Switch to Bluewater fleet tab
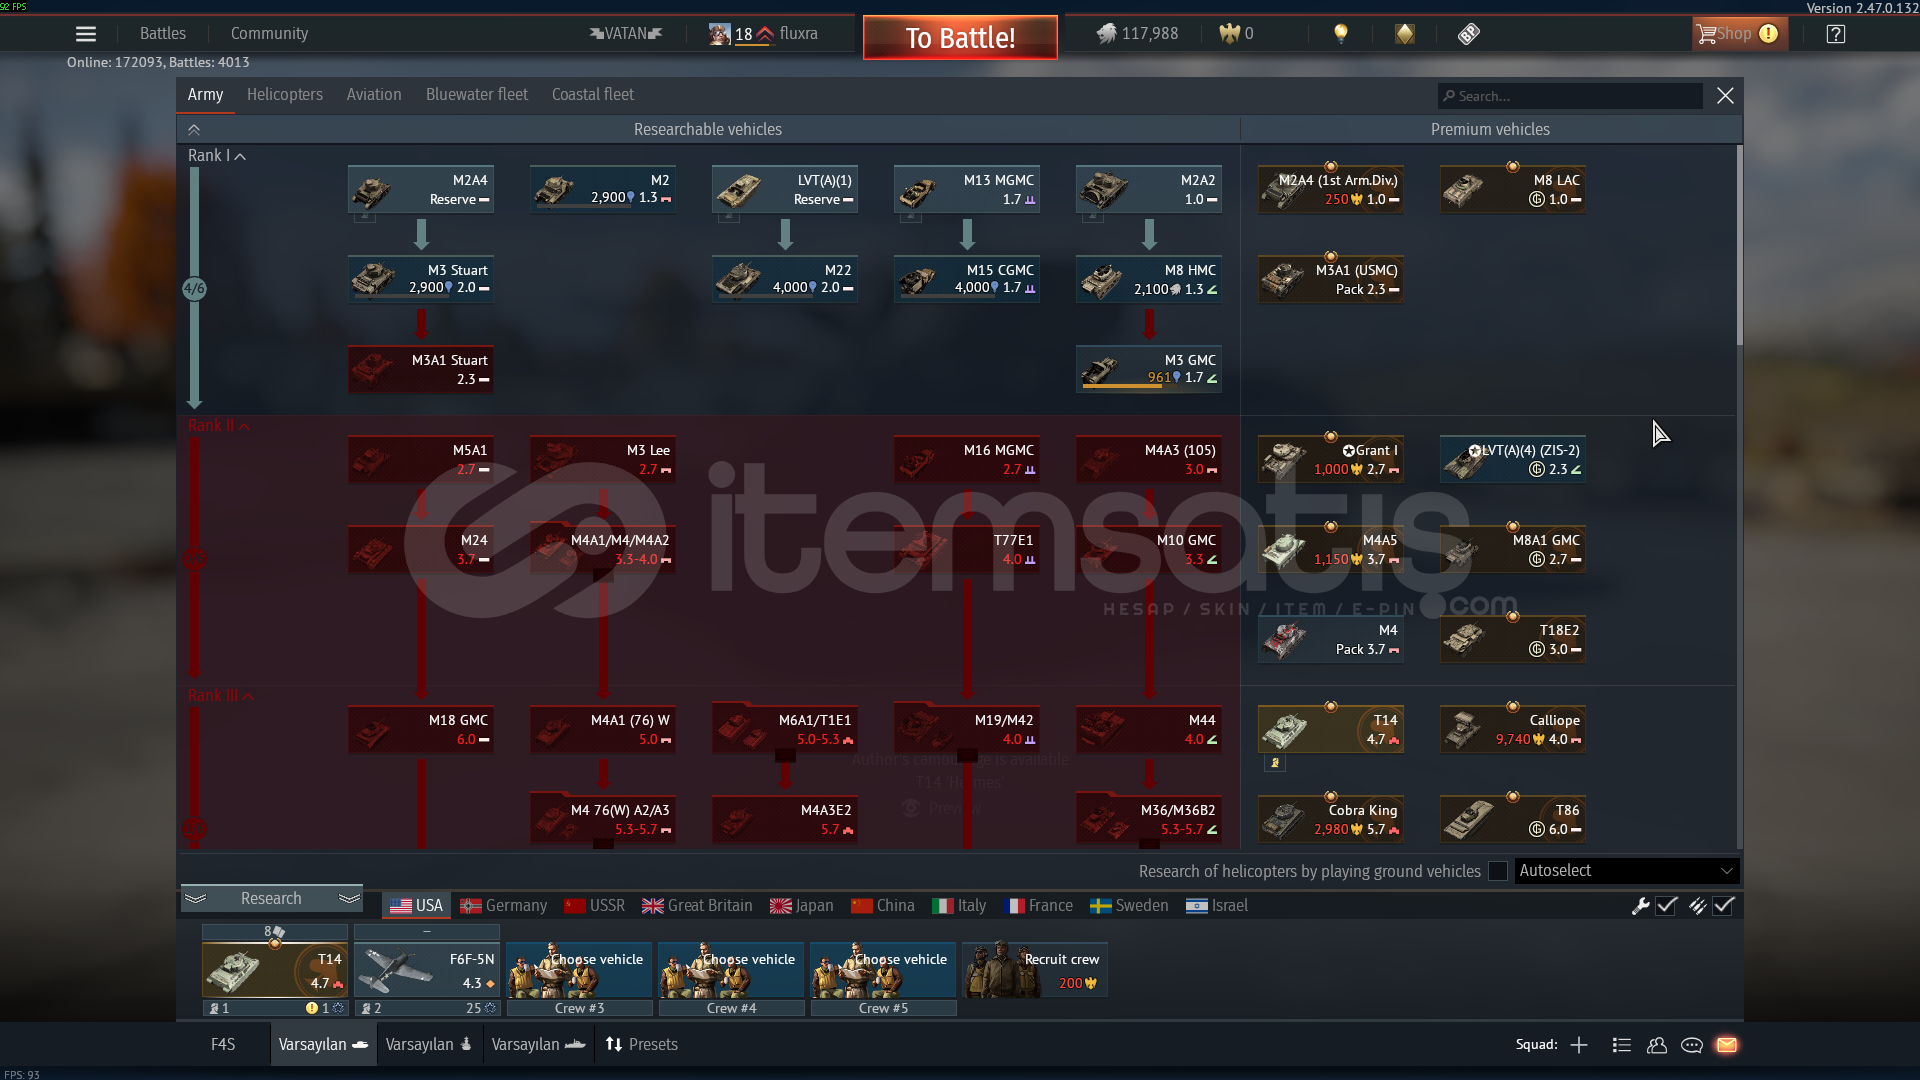Screen dimensions: 1920x1080 pyautogui.click(x=477, y=95)
